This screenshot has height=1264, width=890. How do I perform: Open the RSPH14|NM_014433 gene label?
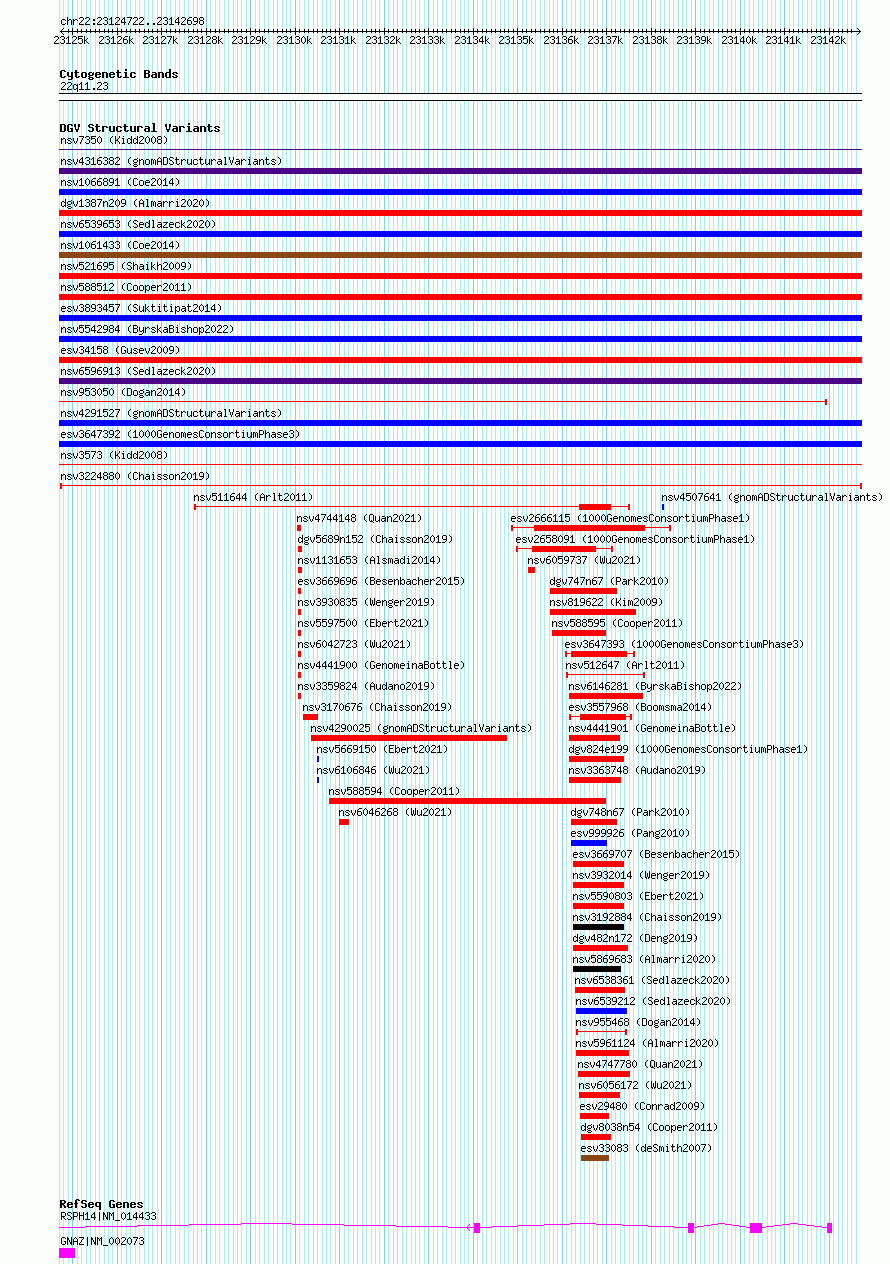pos(108,1216)
